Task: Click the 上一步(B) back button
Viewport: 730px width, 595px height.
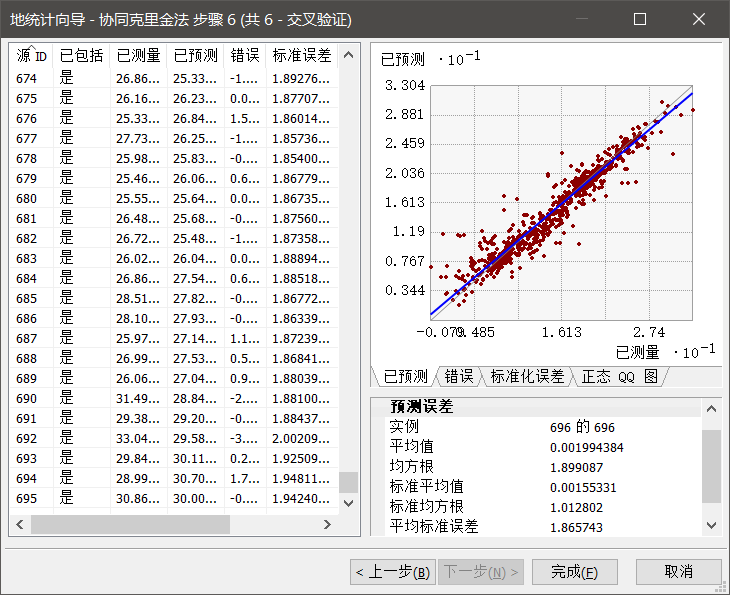Action: point(392,572)
